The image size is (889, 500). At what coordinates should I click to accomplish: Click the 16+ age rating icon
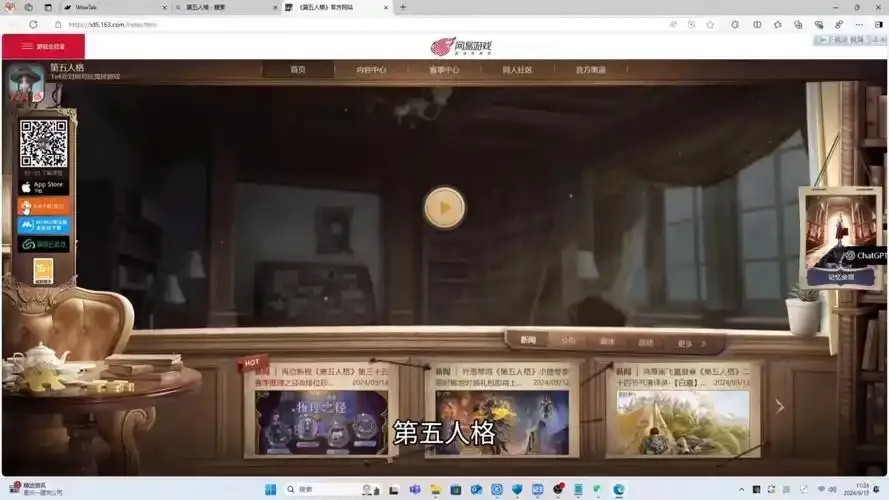43,271
